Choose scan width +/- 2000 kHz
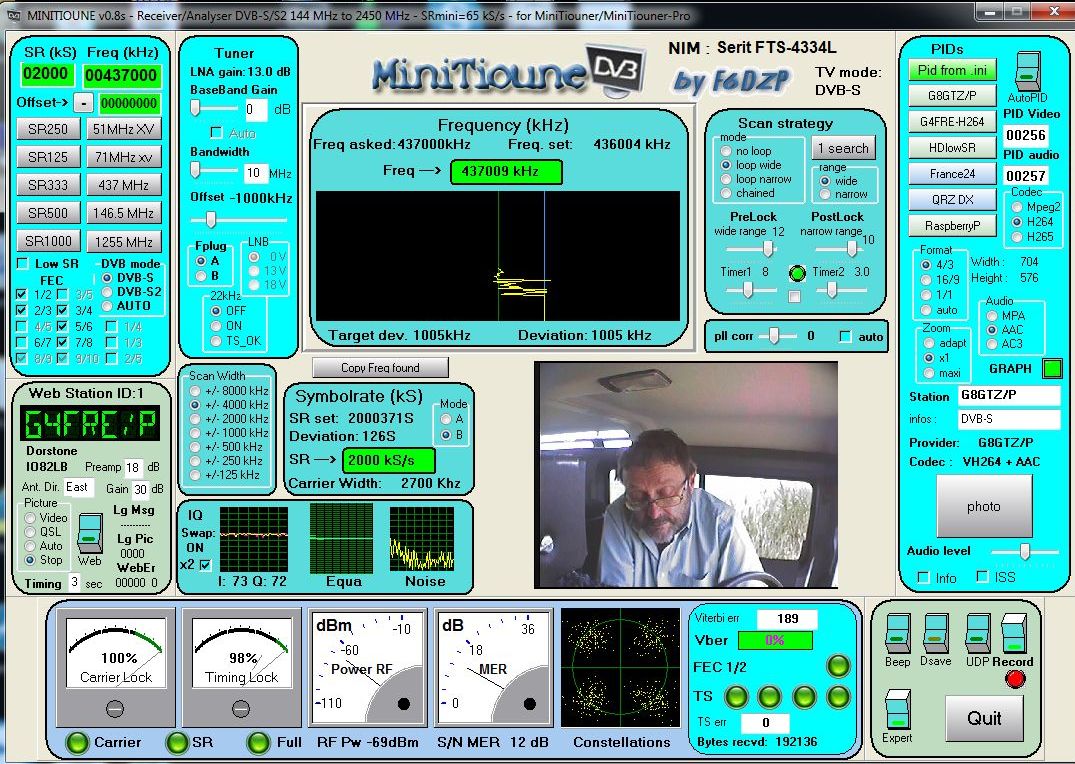Viewport: 1075px width, 764px height. pyautogui.click(x=195, y=419)
